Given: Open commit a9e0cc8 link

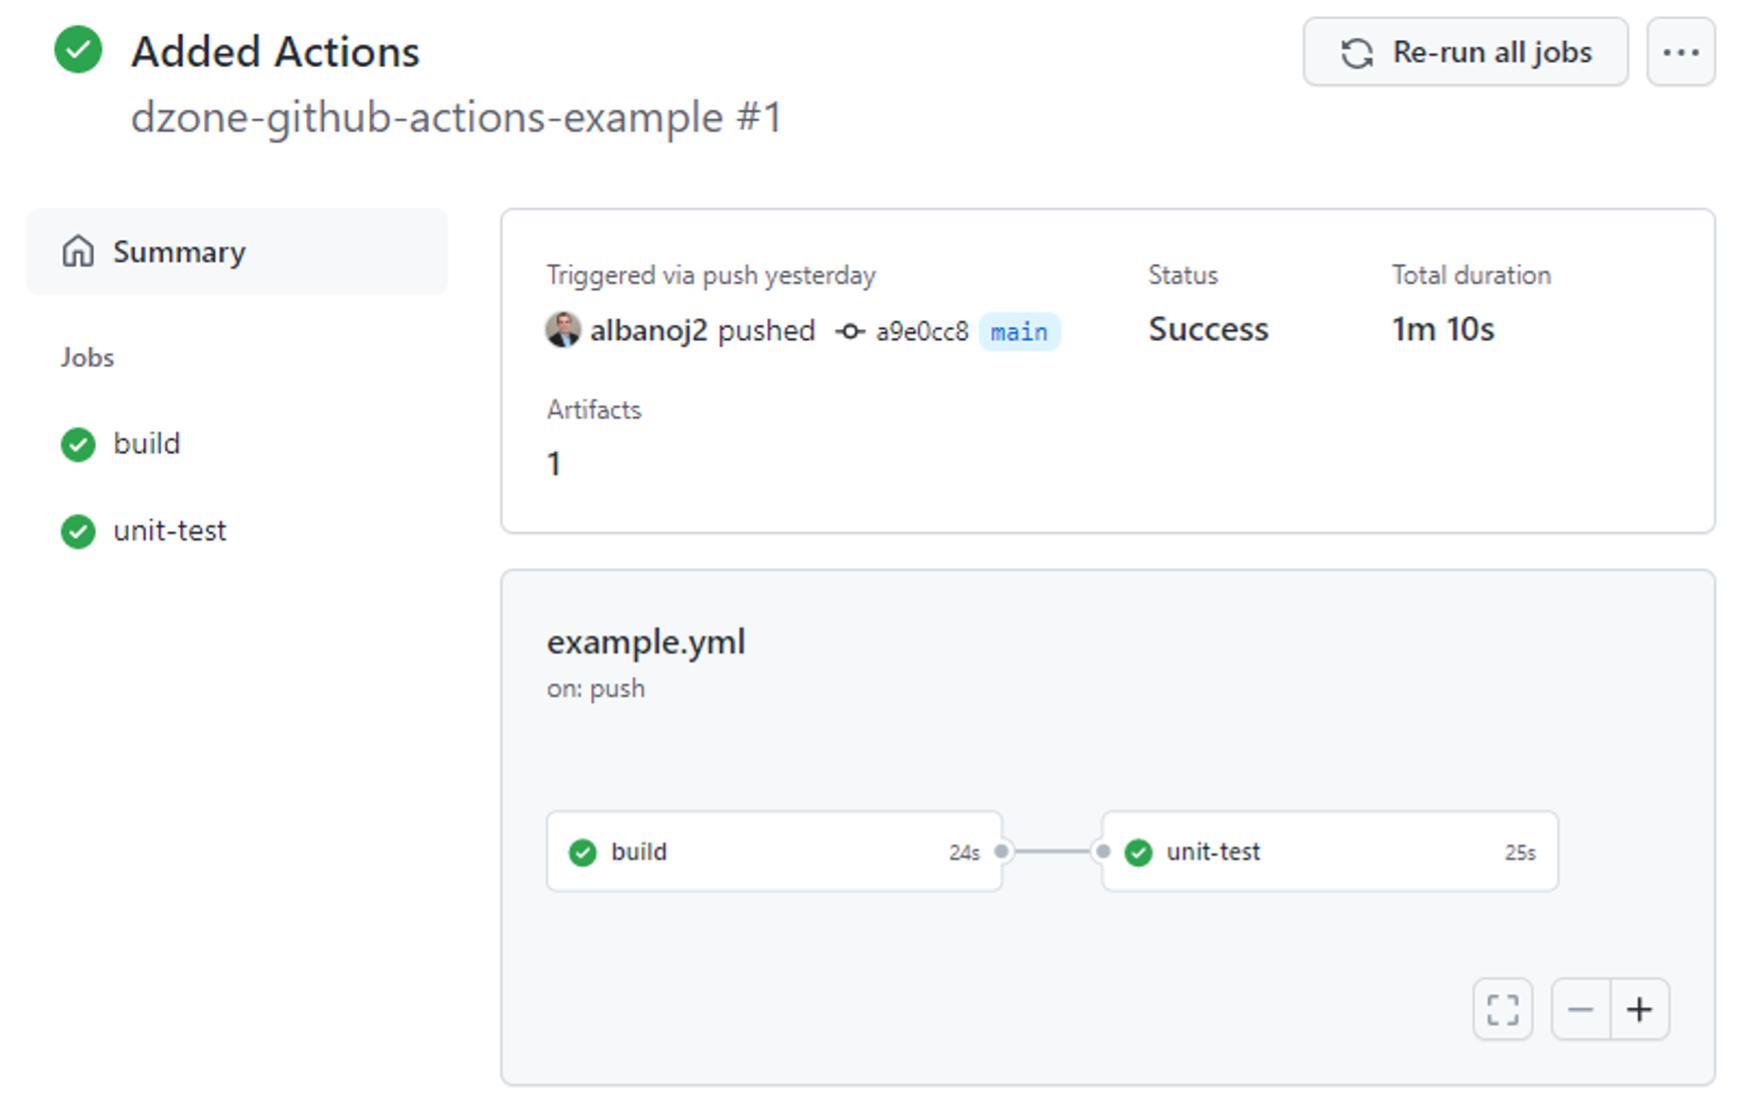Looking at the screenshot, I should (x=922, y=332).
